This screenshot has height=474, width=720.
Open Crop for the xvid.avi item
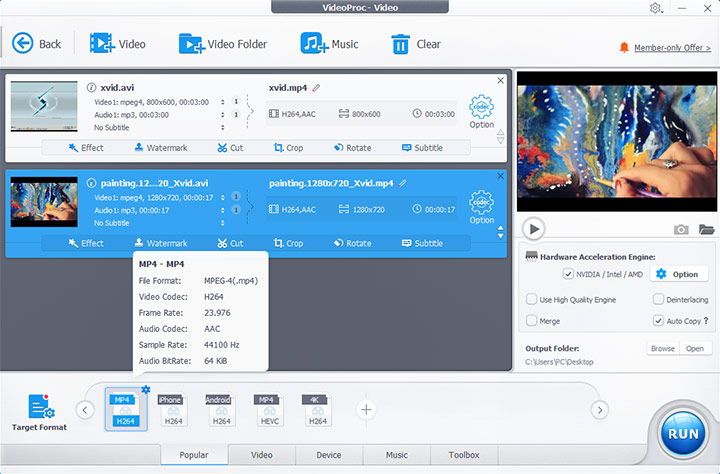click(288, 148)
